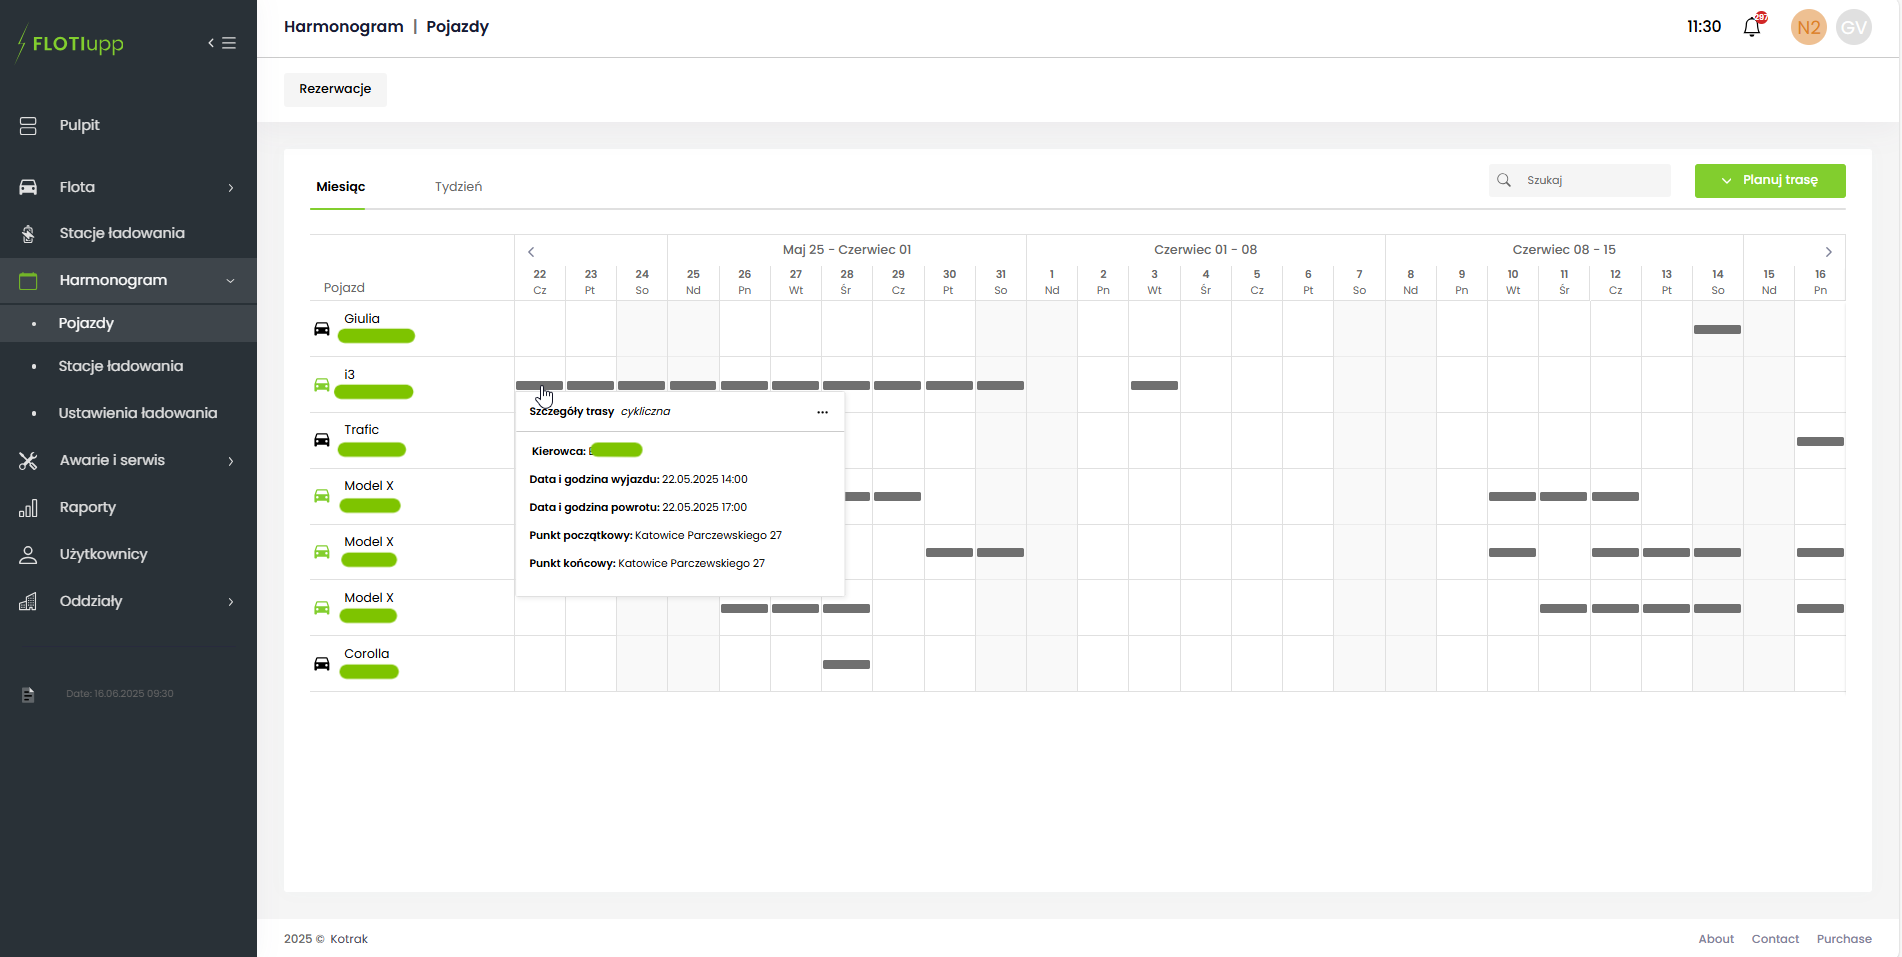The height and width of the screenshot is (957, 1902).
Task: Expand the Flota submenu
Action: pyautogui.click(x=231, y=188)
